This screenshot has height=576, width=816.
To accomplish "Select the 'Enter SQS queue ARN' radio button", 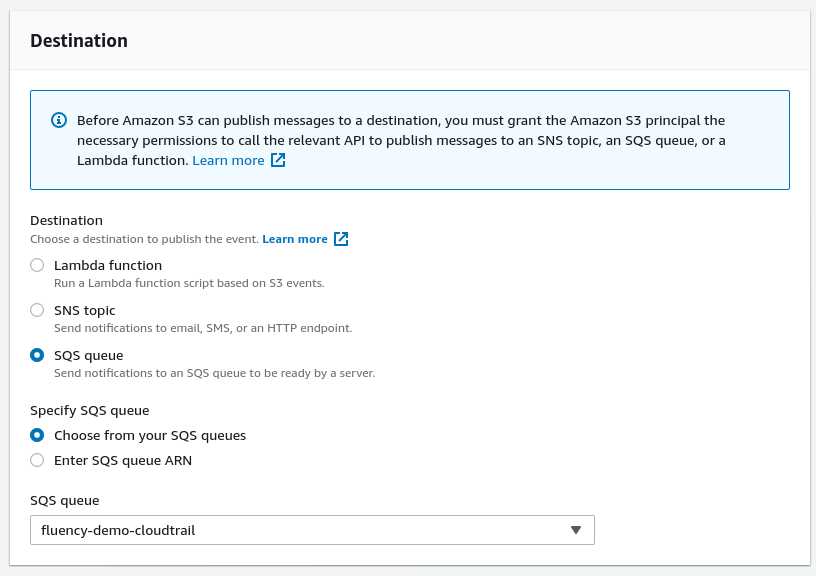I will click(37, 460).
